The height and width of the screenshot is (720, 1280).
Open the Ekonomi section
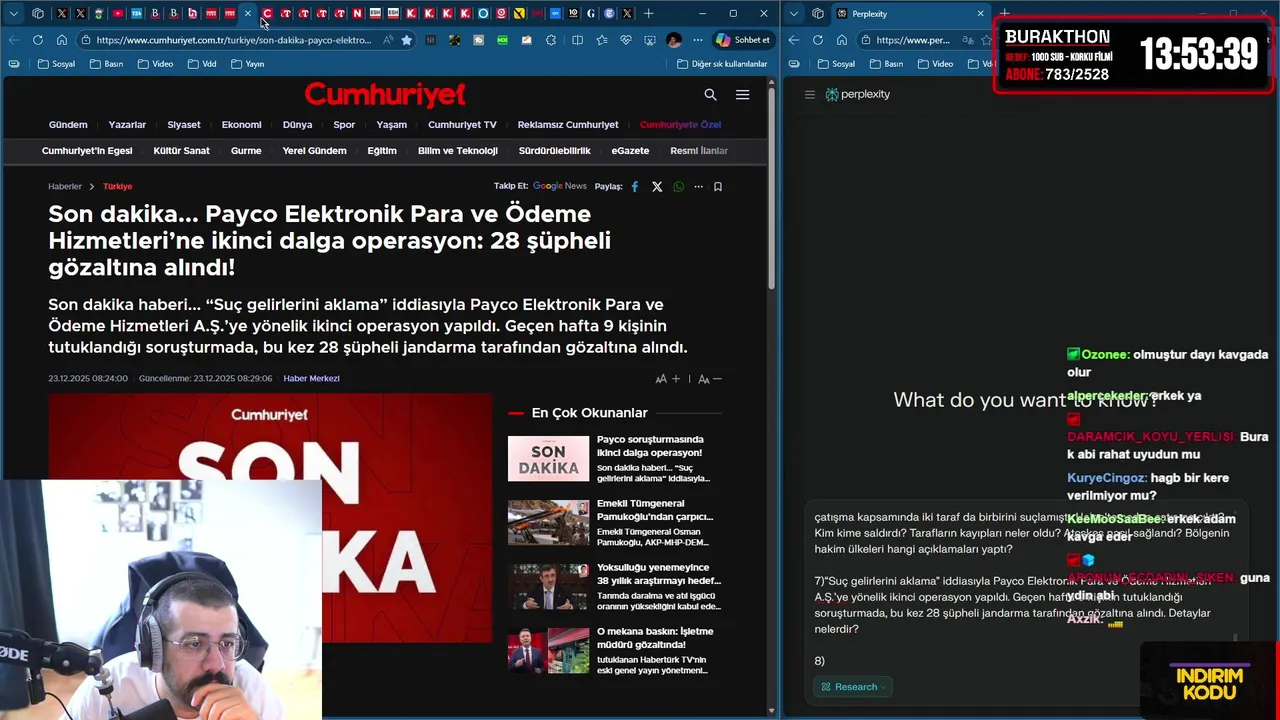coord(241,125)
